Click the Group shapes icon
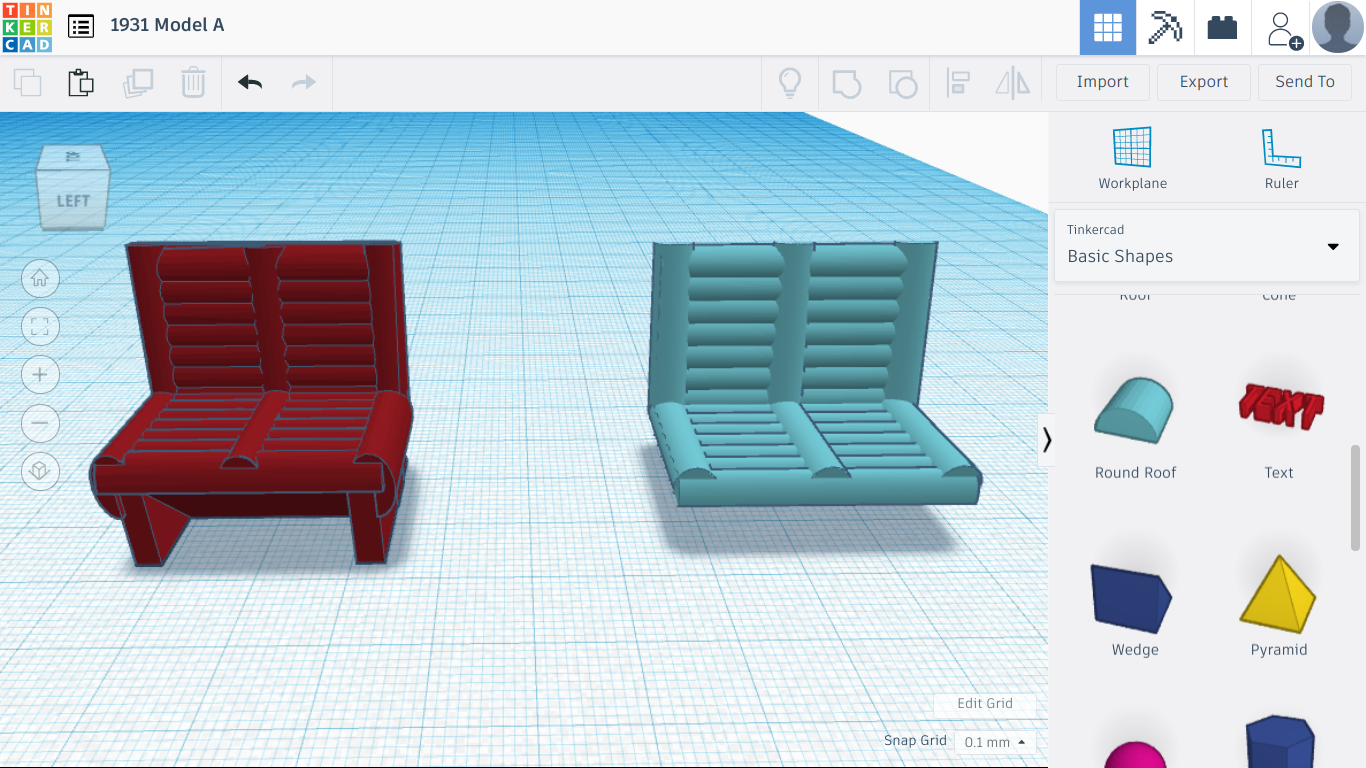The height and width of the screenshot is (768, 1366). click(x=846, y=82)
